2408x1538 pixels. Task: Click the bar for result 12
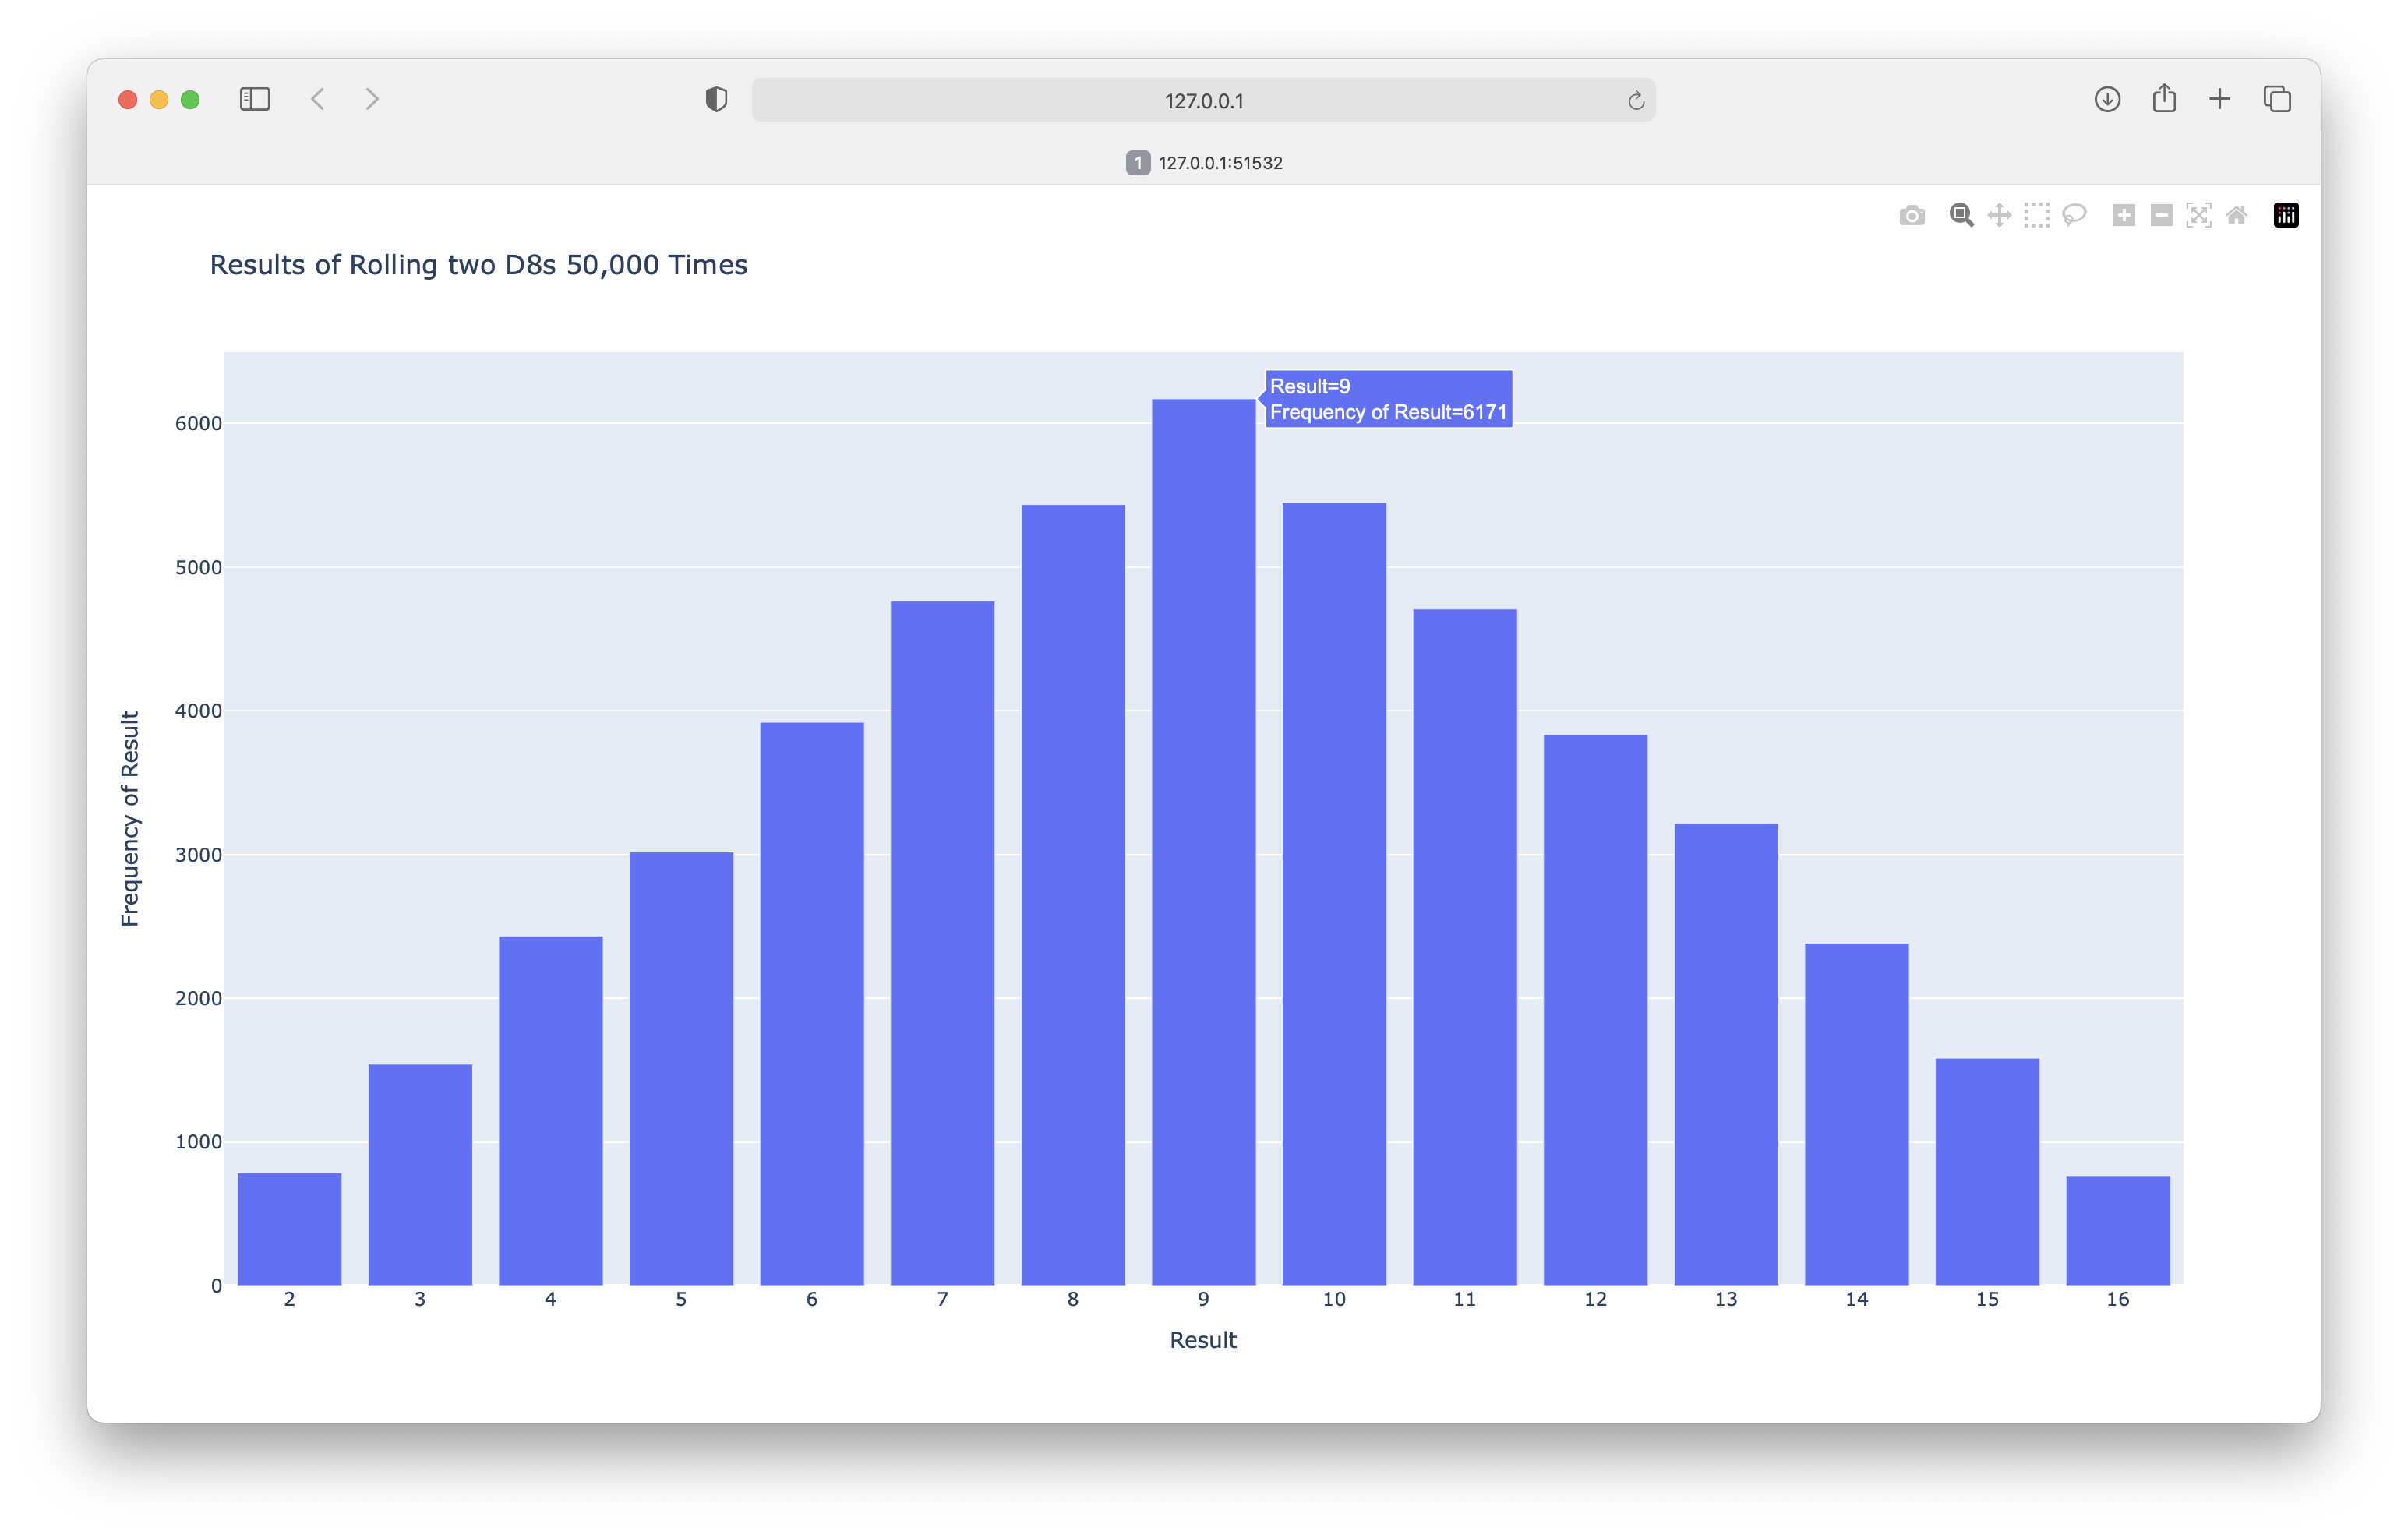click(x=1596, y=1010)
